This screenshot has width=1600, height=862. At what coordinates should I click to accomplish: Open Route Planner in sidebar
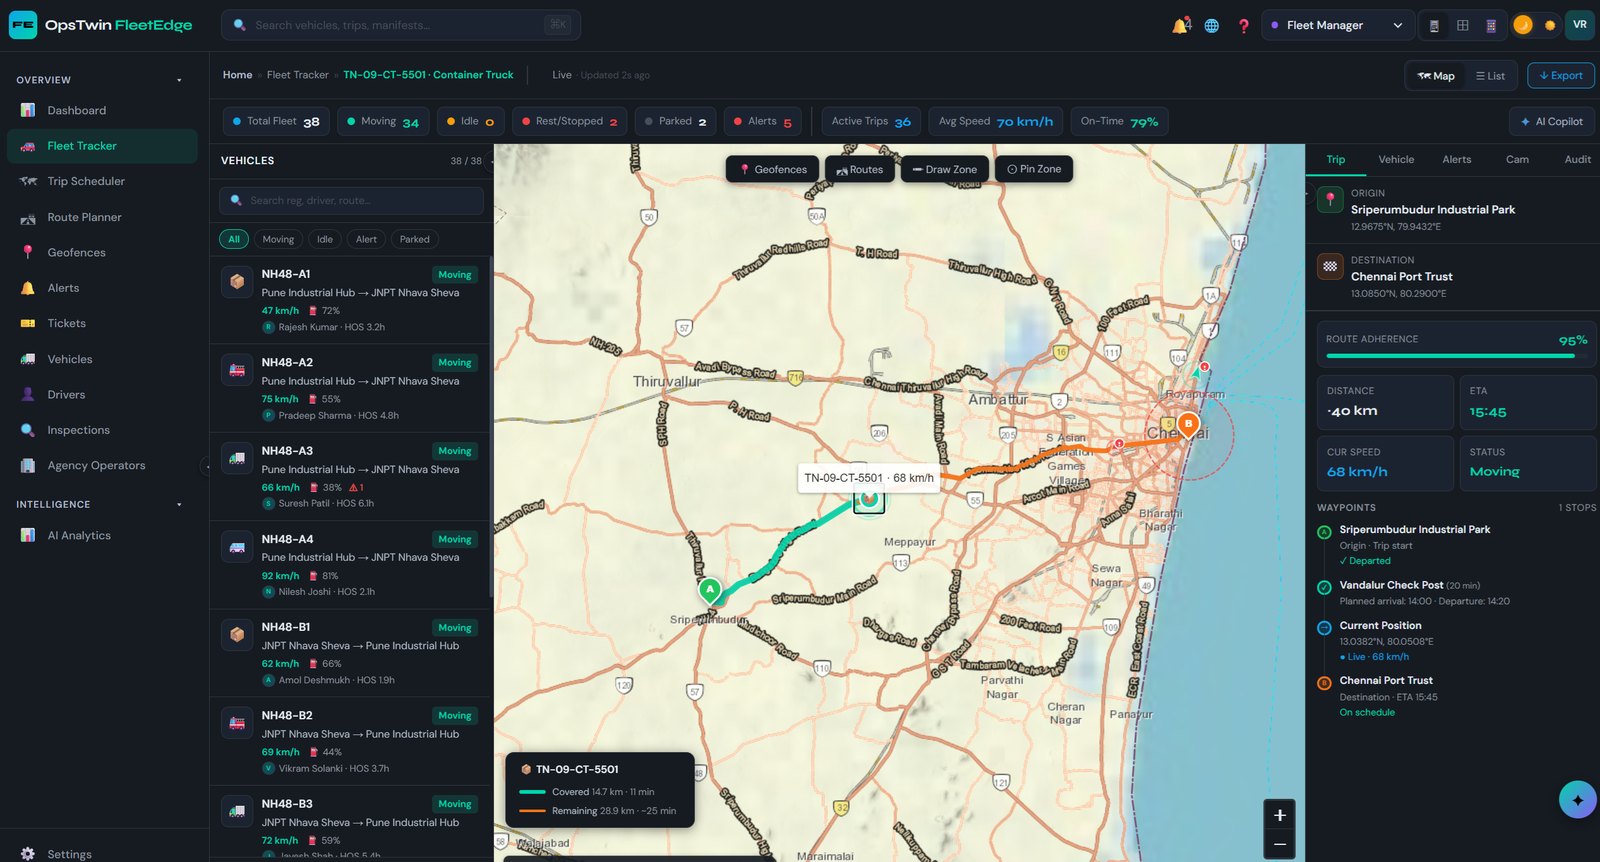(x=102, y=217)
